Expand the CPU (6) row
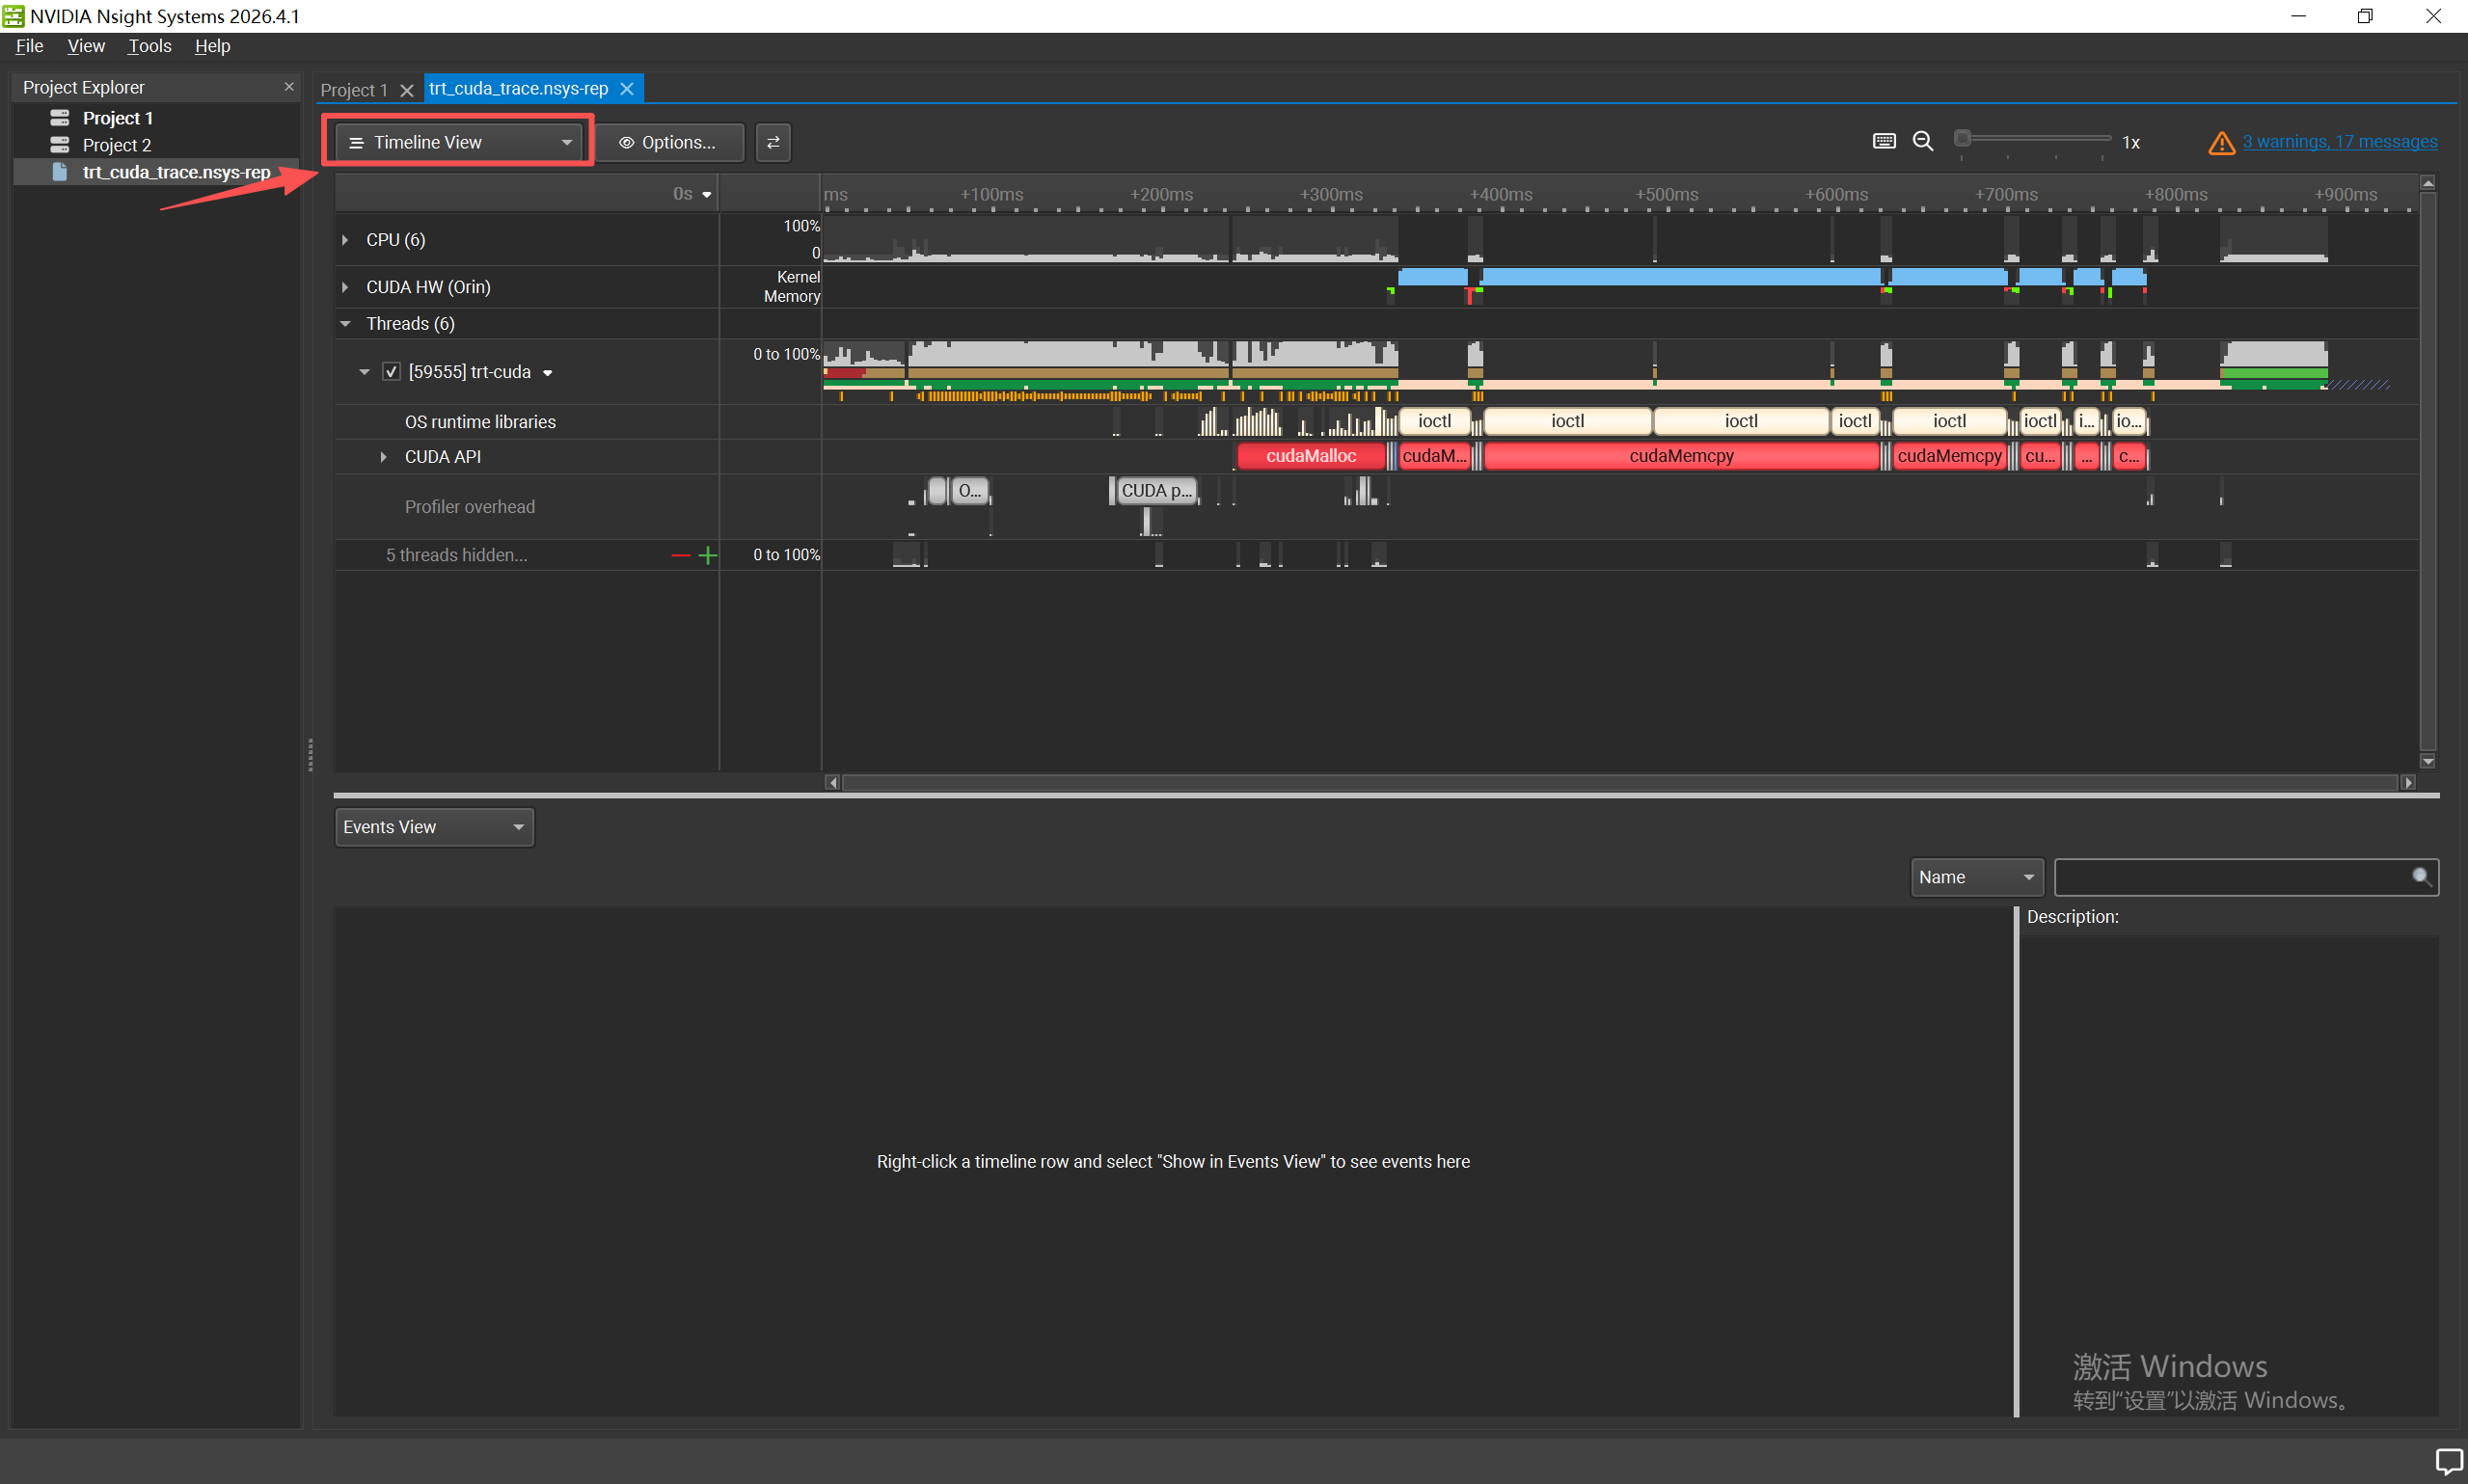This screenshot has width=2468, height=1484. (345, 240)
